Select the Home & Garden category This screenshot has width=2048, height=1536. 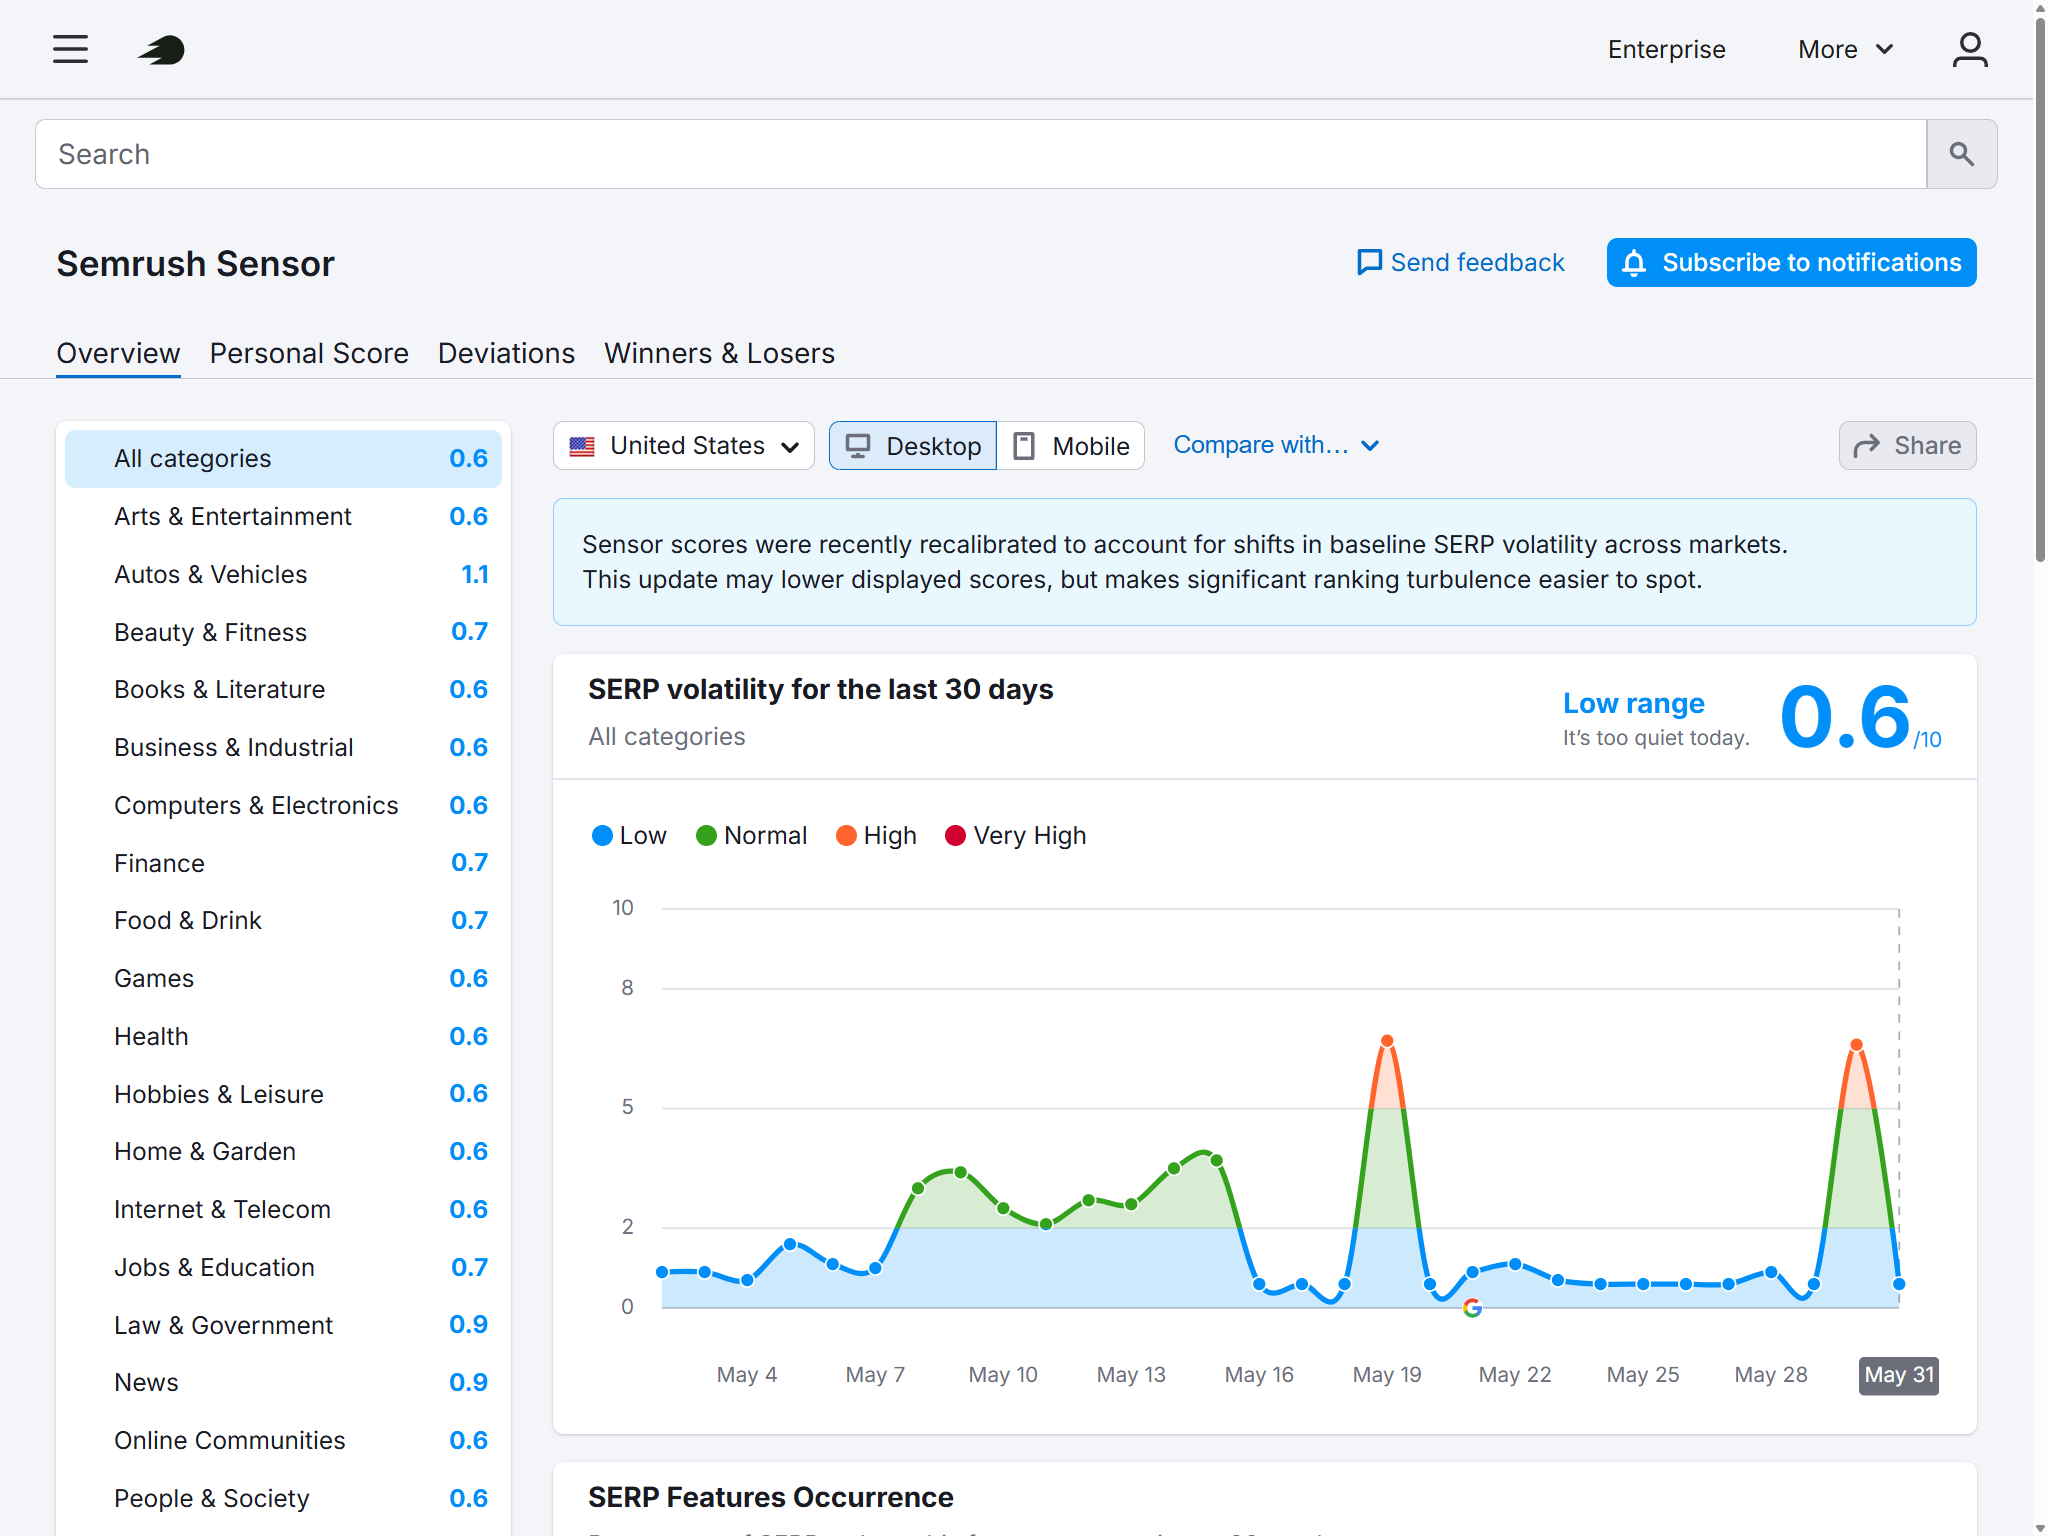(x=283, y=1151)
